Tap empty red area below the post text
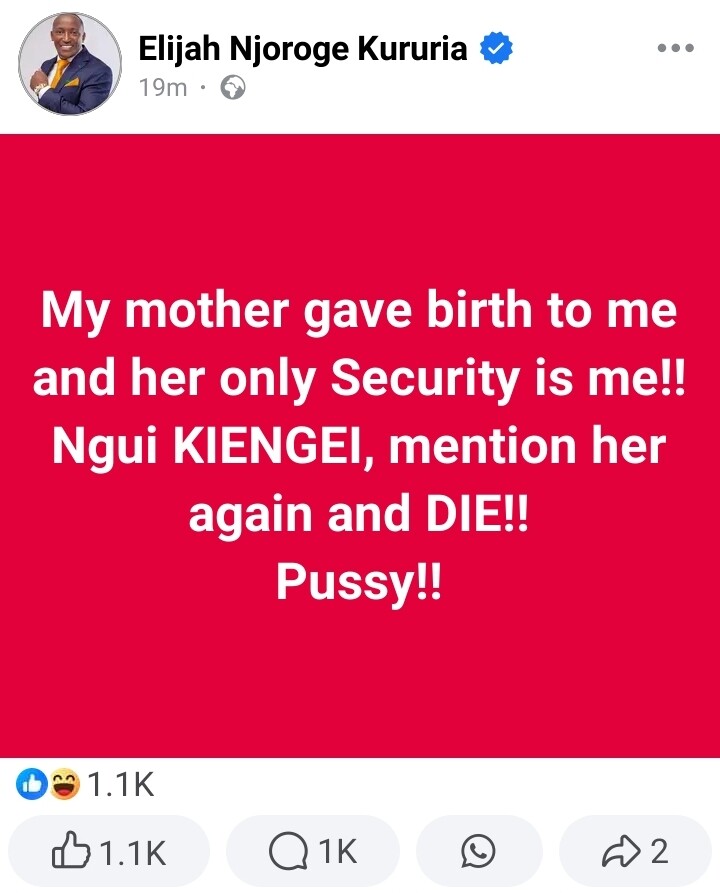Screen dimensions: 720x893 pos(360,680)
